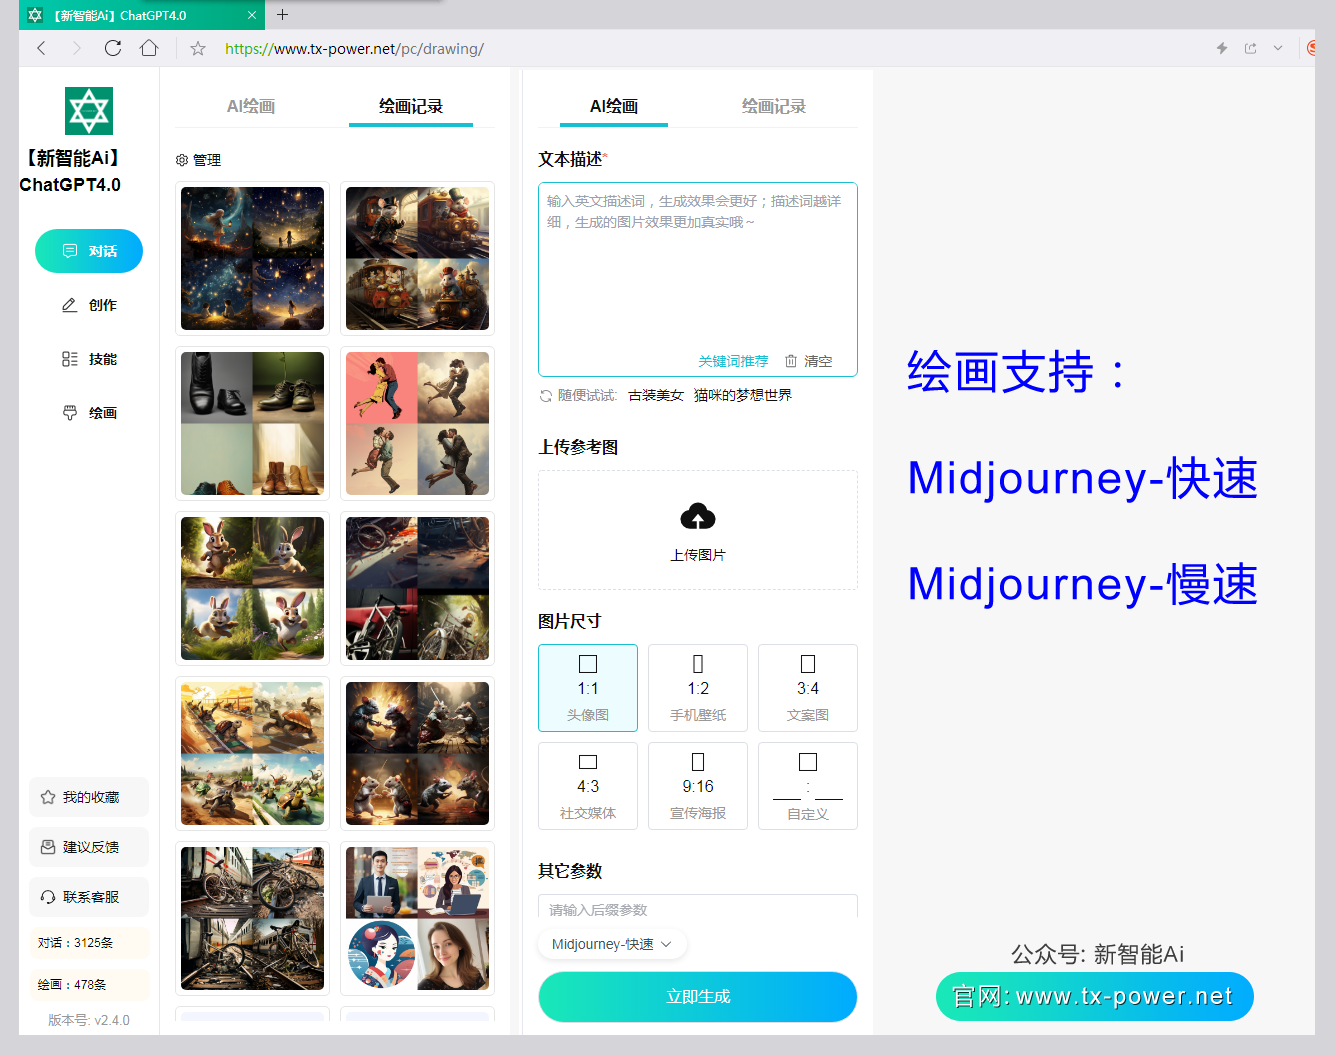This screenshot has width=1336, height=1056.
Task: Select the 3:4 文案图 size
Action: [x=808, y=688]
